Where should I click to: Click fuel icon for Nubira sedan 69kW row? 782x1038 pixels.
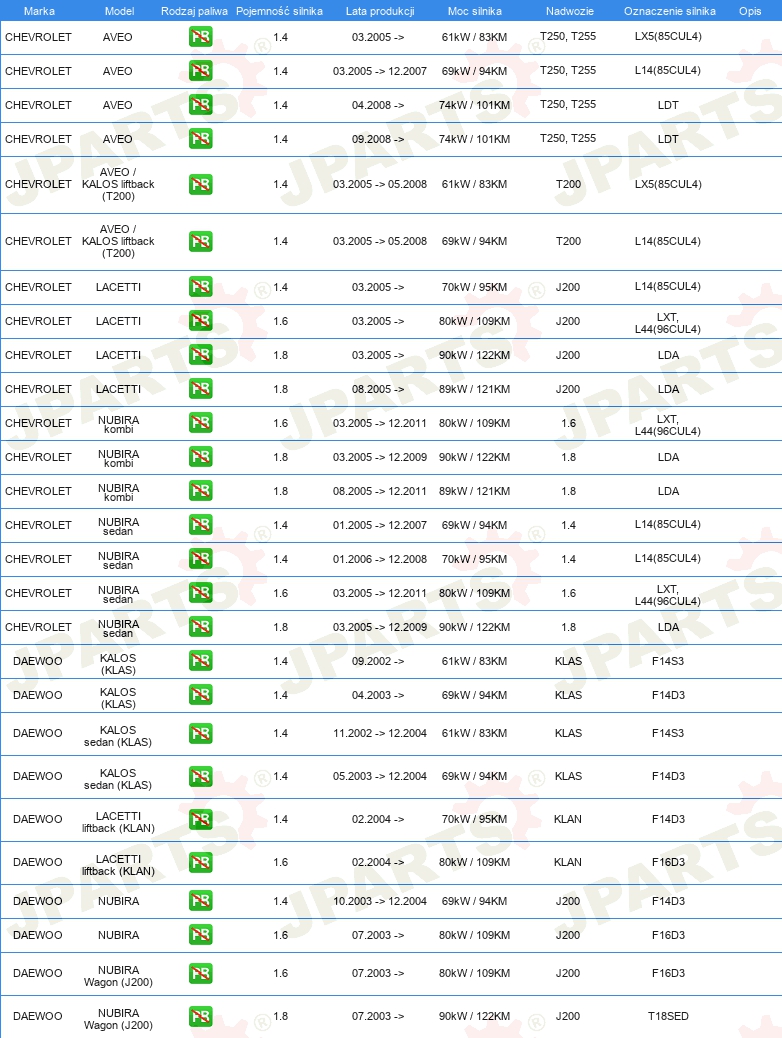click(201, 525)
